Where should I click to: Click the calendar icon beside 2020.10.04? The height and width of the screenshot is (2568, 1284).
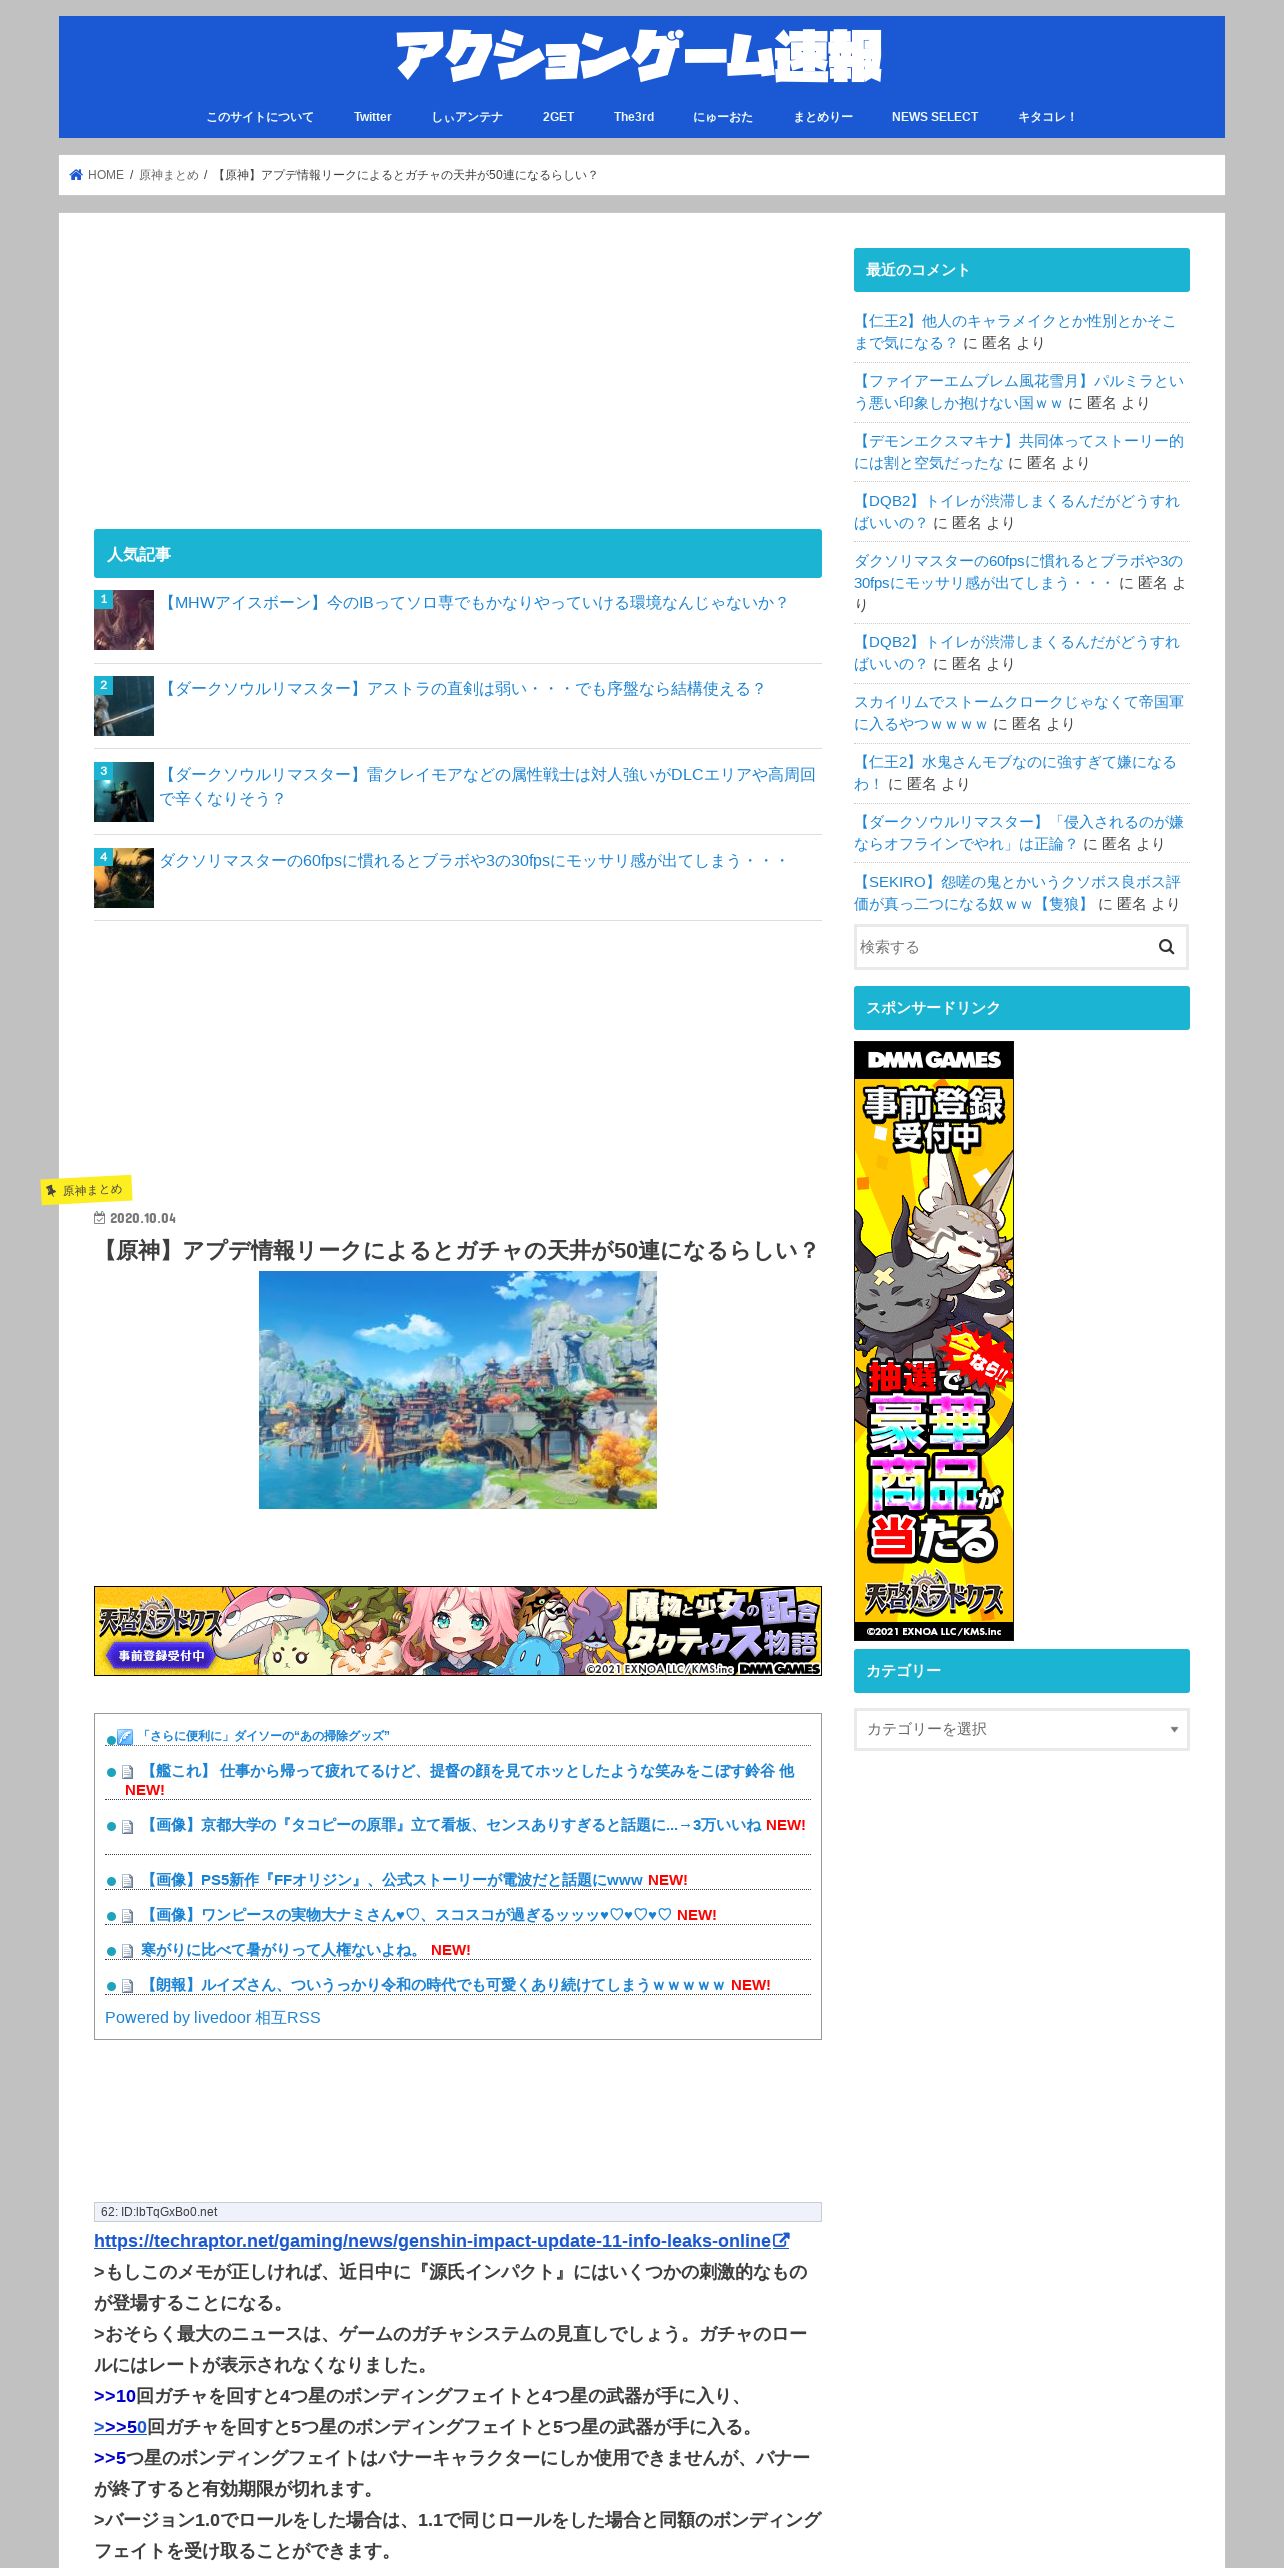point(99,1218)
